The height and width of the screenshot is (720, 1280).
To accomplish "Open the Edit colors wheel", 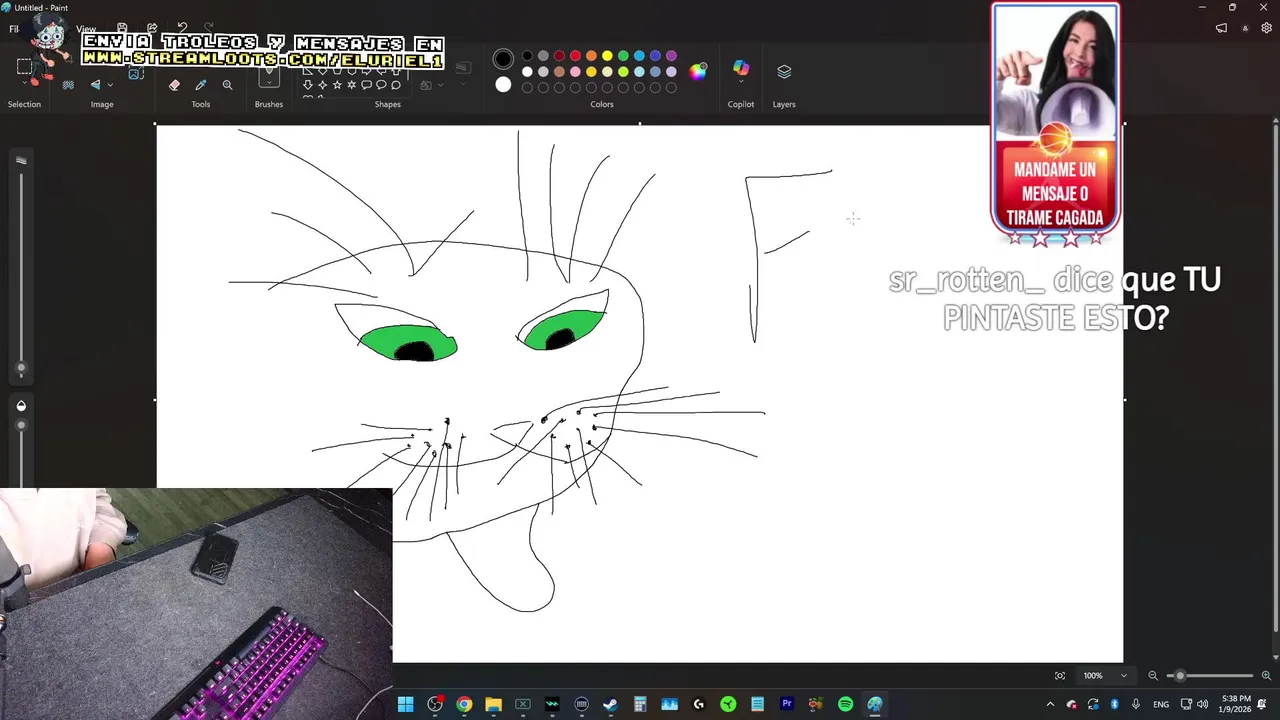I will point(698,71).
